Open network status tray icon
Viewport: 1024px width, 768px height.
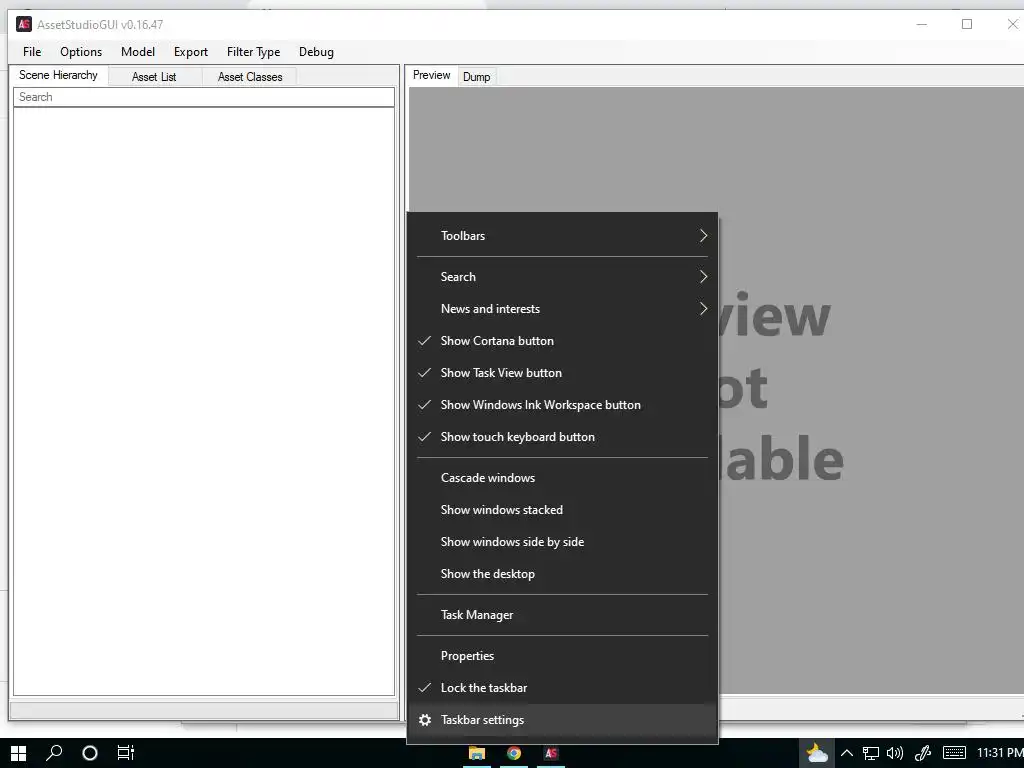coord(871,753)
